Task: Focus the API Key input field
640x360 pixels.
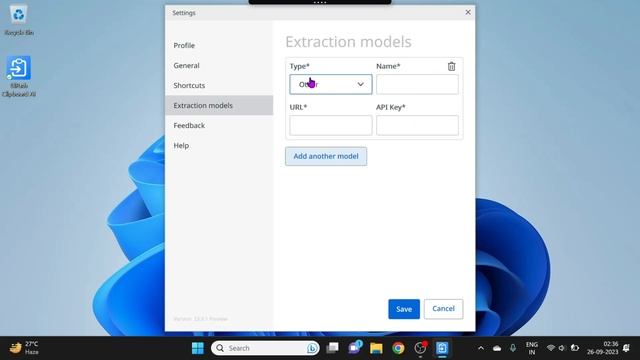Action: [x=417, y=125]
